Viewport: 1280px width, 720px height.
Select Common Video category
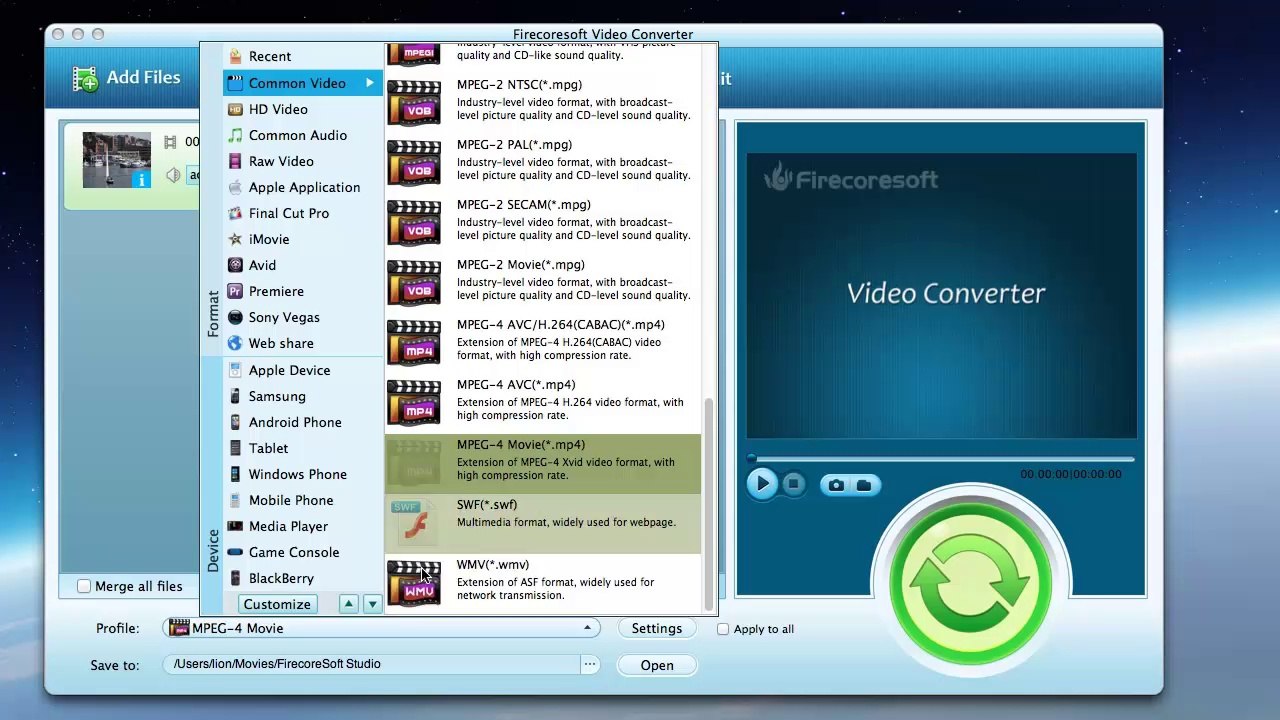pyautogui.click(x=303, y=83)
